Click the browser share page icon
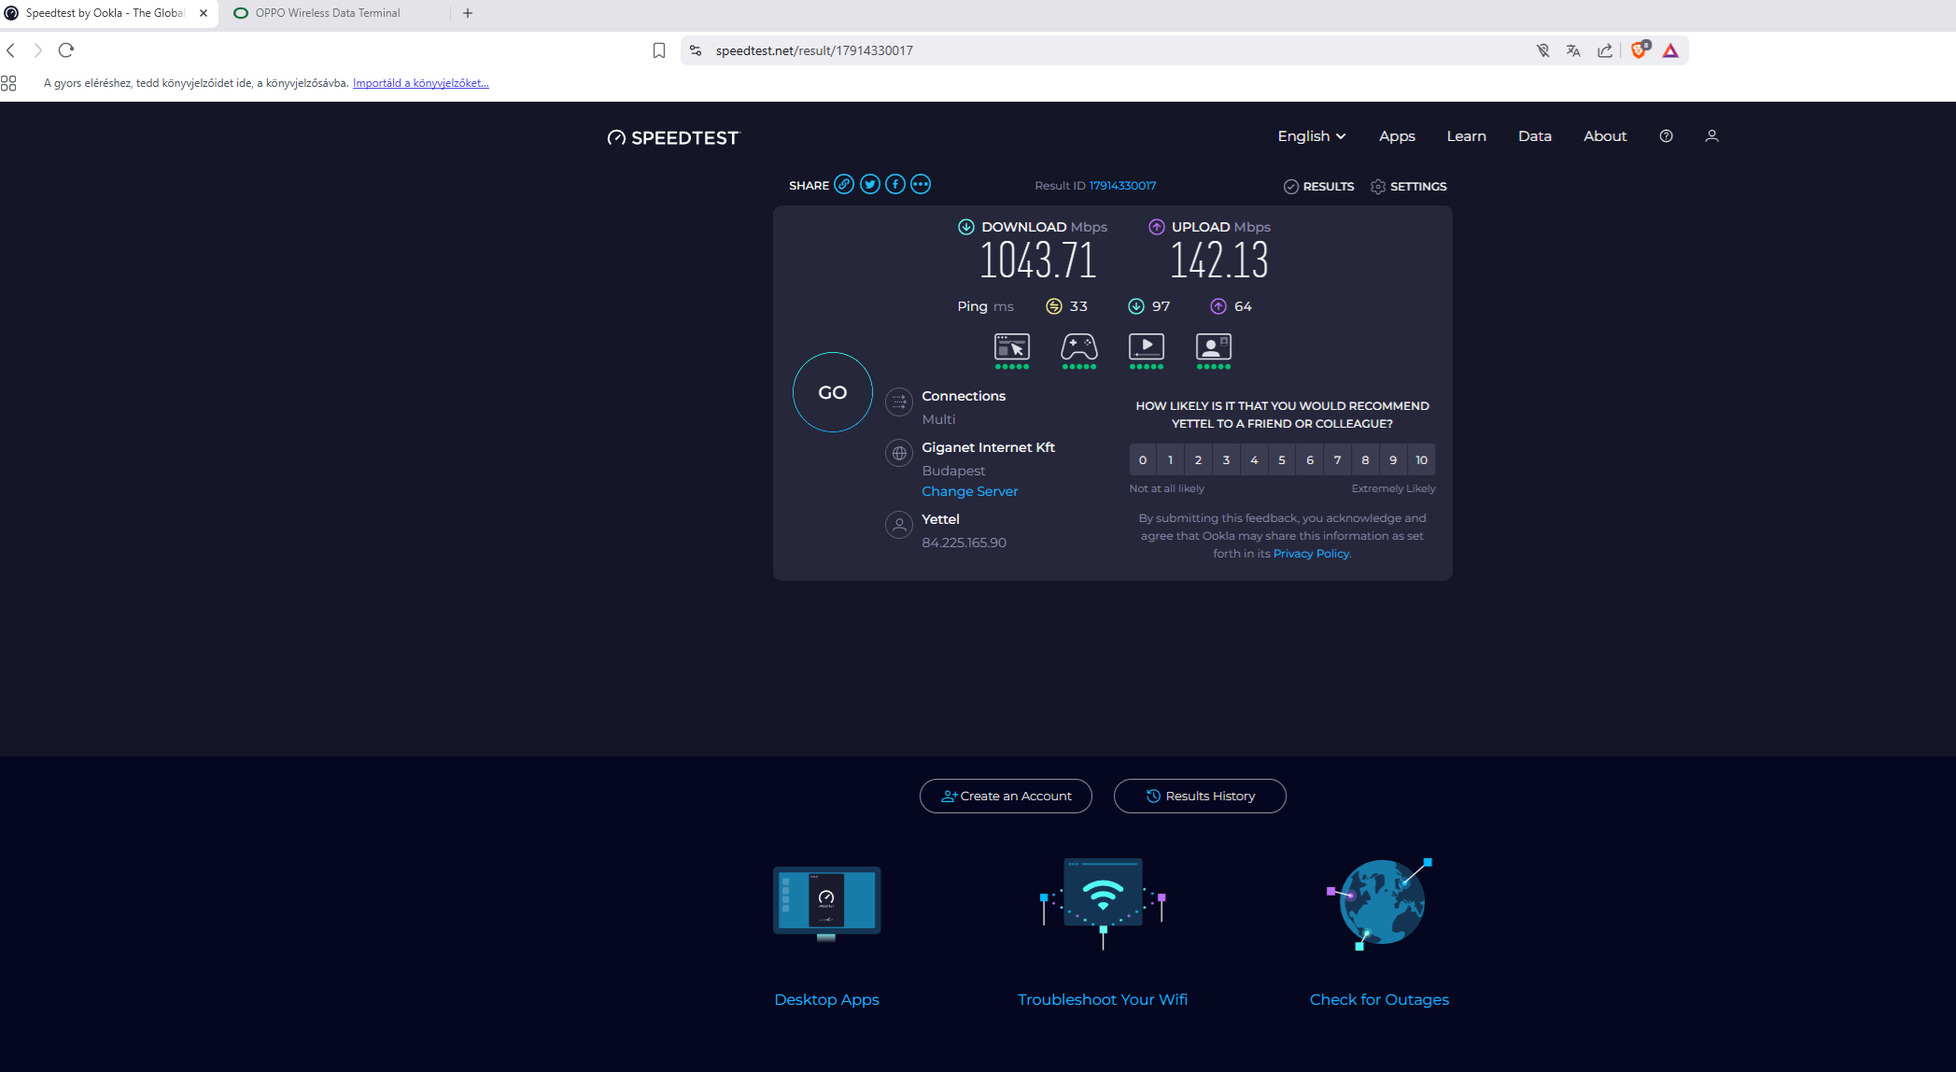 1605,50
